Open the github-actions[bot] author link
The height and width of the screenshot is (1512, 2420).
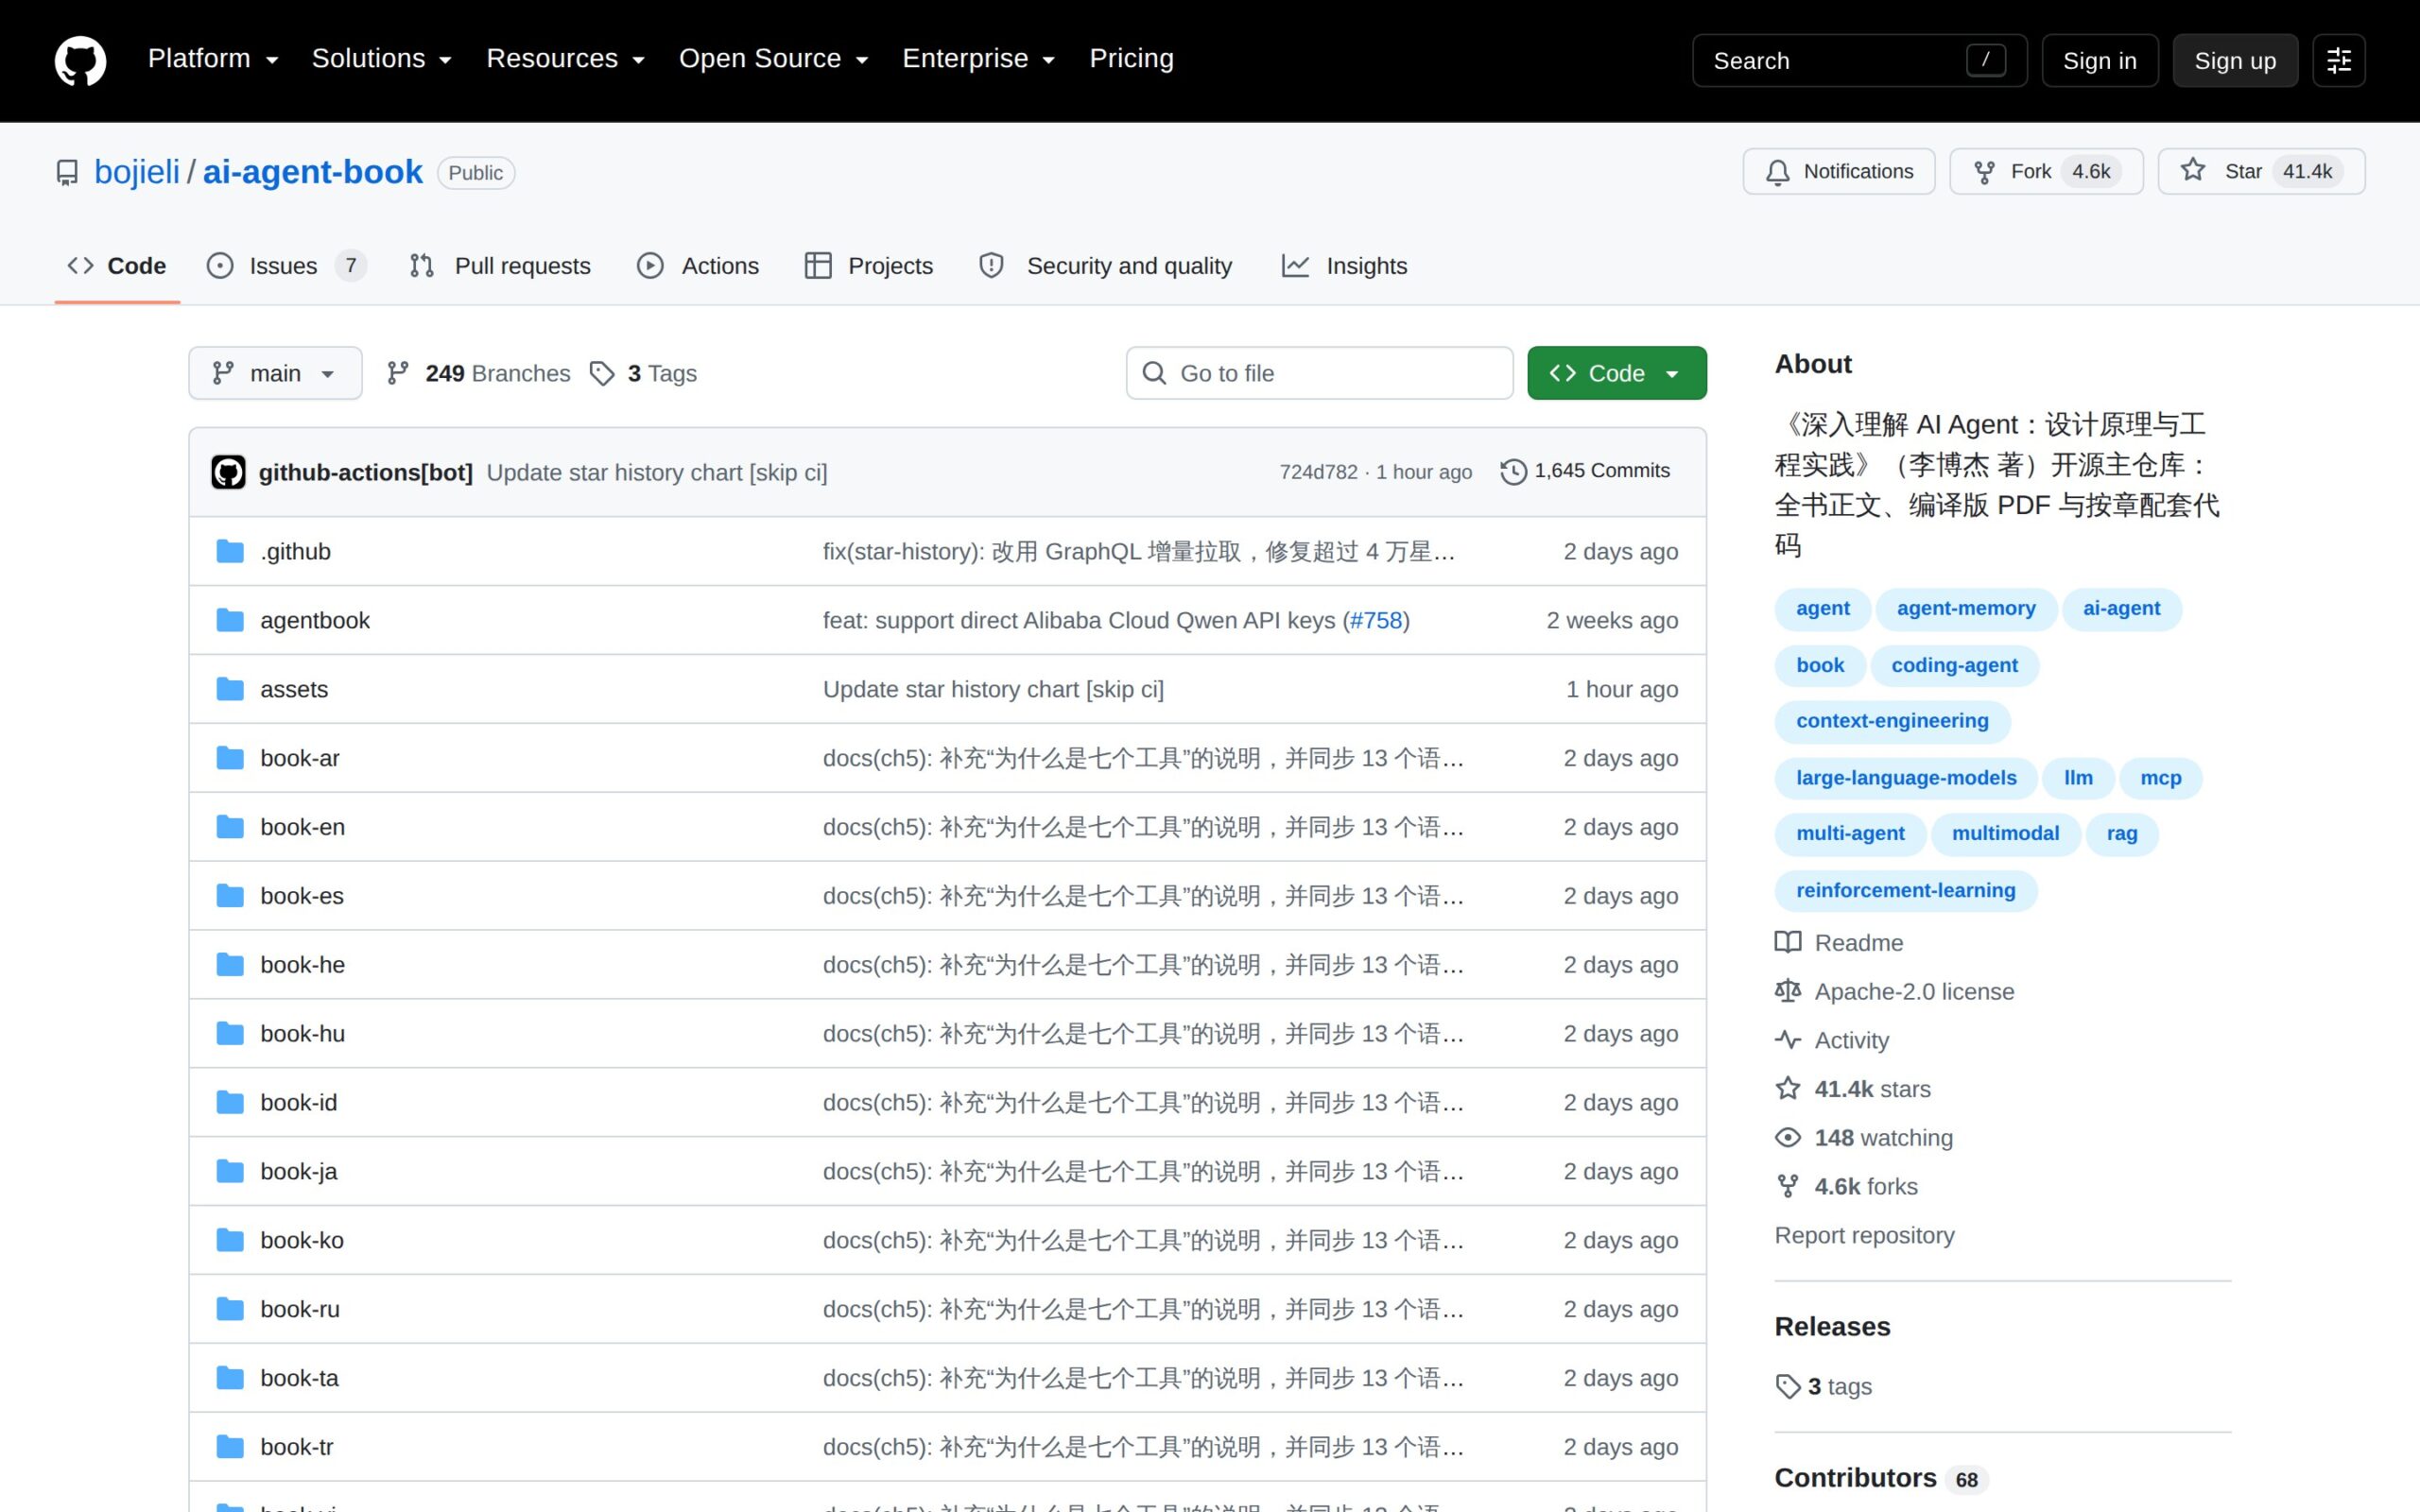pyautogui.click(x=365, y=472)
